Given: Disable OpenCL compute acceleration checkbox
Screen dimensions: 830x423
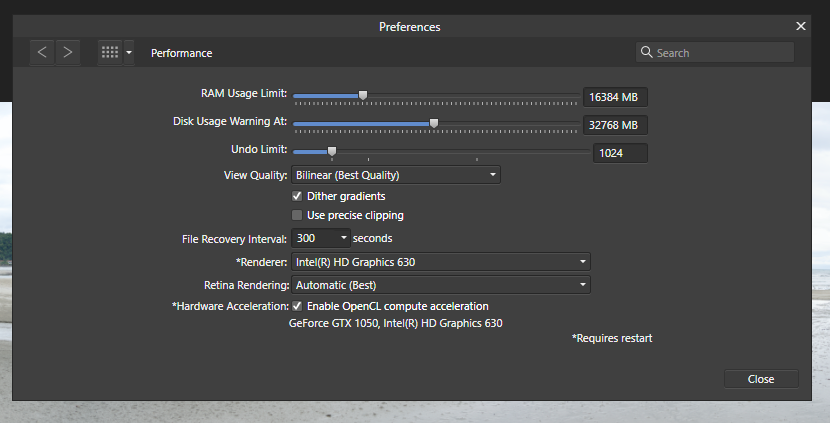Looking at the screenshot, I should click(x=297, y=306).
